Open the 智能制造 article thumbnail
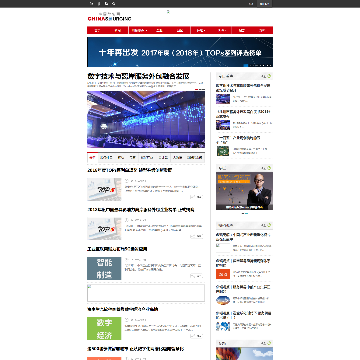Image resolution: width=360 pixels, height=360 pixels. click(x=104, y=268)
